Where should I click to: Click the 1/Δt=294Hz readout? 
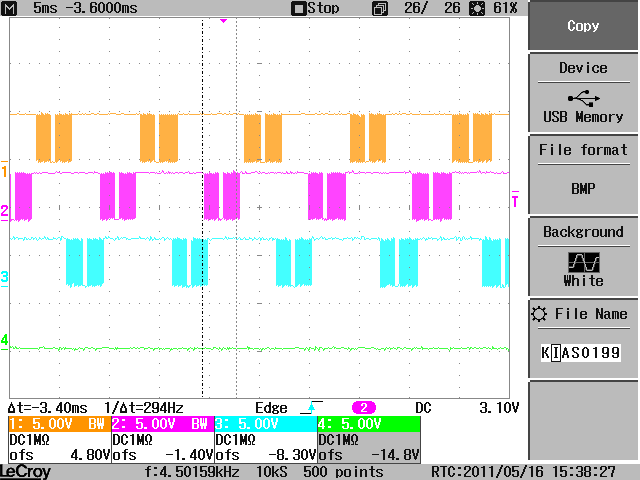coord(144,408)
